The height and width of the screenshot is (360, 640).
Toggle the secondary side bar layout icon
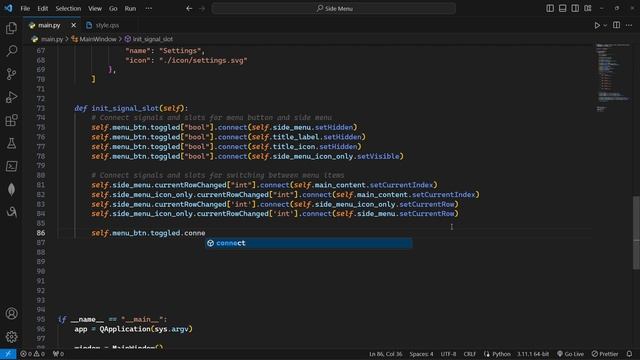(575, 8)
